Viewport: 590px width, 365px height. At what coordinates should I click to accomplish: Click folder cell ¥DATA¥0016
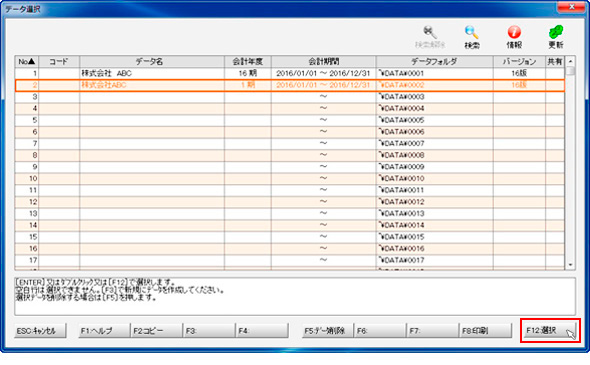(x=435, y=249)
